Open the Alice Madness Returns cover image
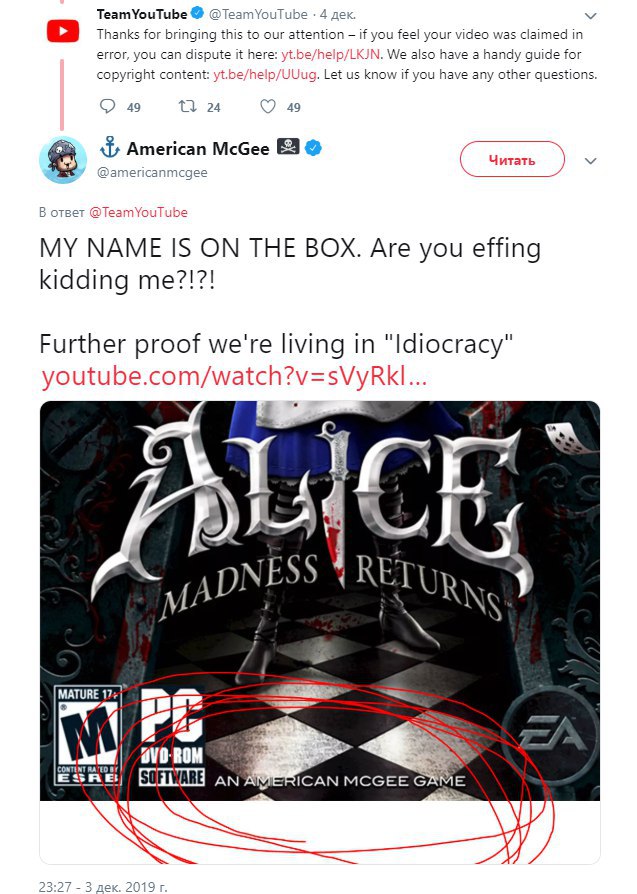 point(319,601)
